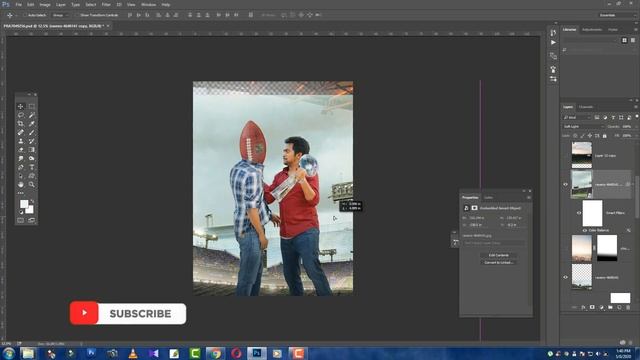The image size is (640, 360).
Task: Select the Zoom tool
Action: (31, 184)
